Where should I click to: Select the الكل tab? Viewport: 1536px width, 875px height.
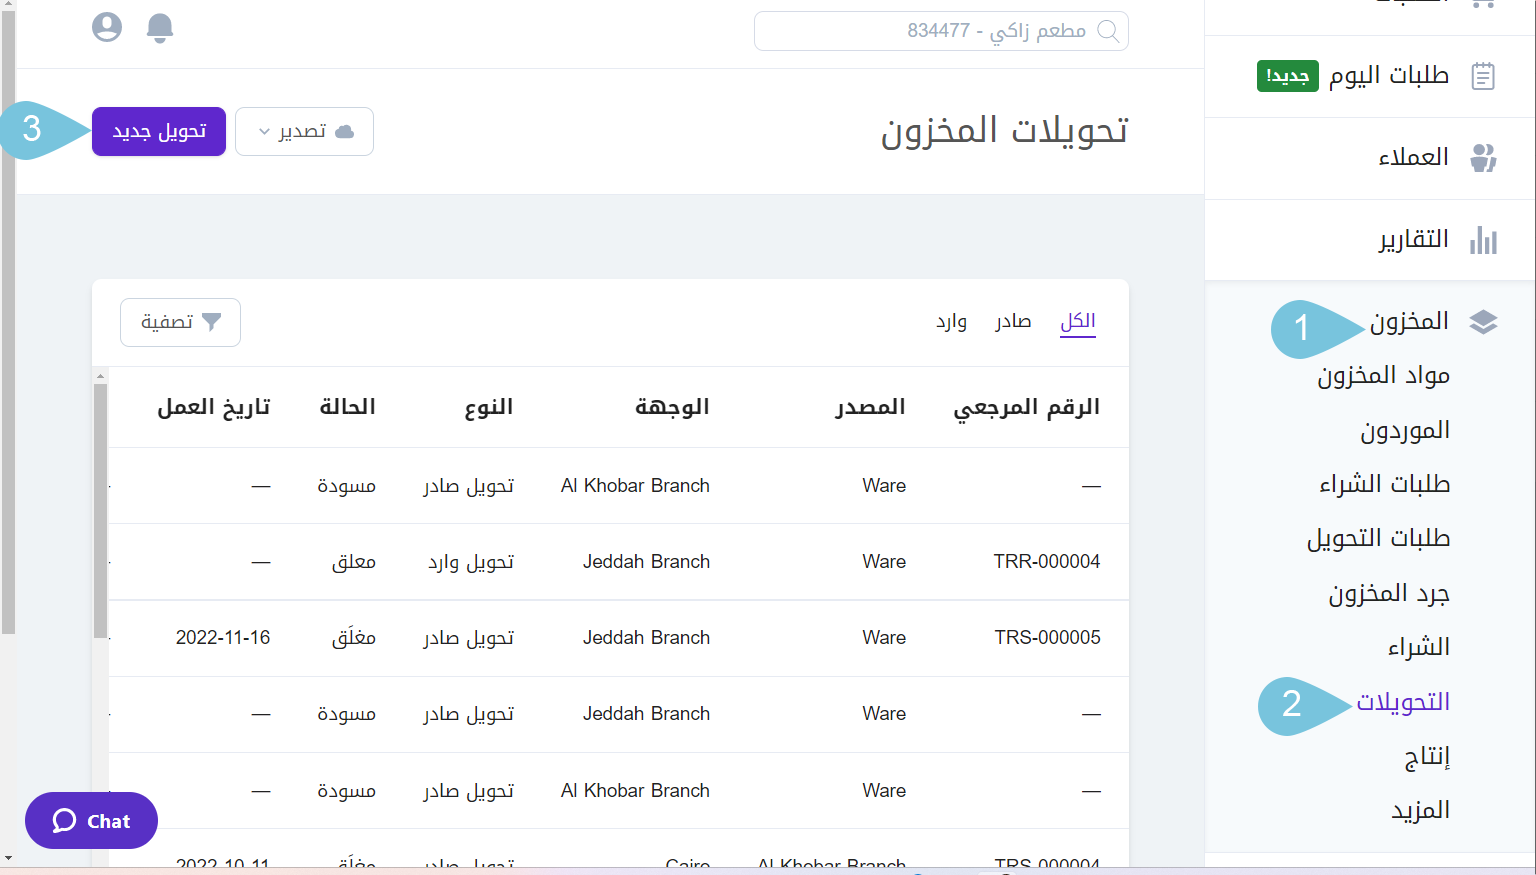tap(1077, 321)
